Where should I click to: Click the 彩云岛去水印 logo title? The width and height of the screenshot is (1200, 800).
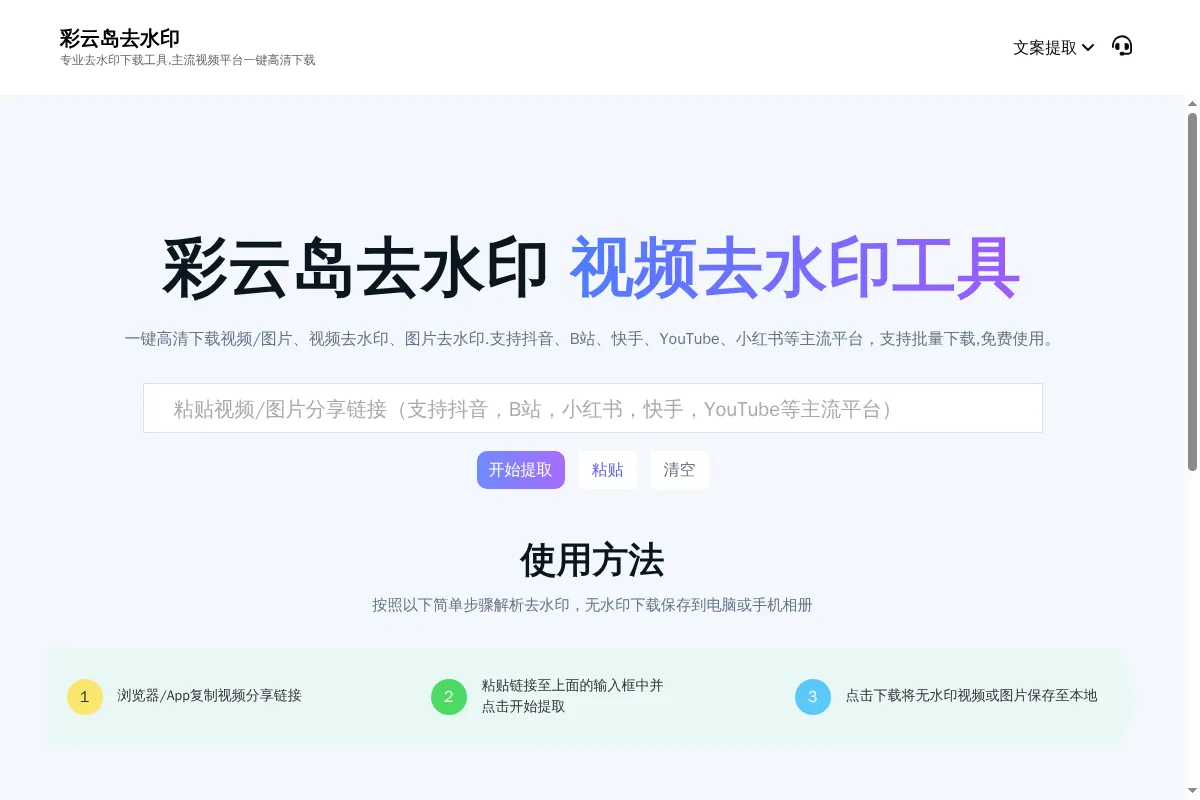tap(119, 38)
